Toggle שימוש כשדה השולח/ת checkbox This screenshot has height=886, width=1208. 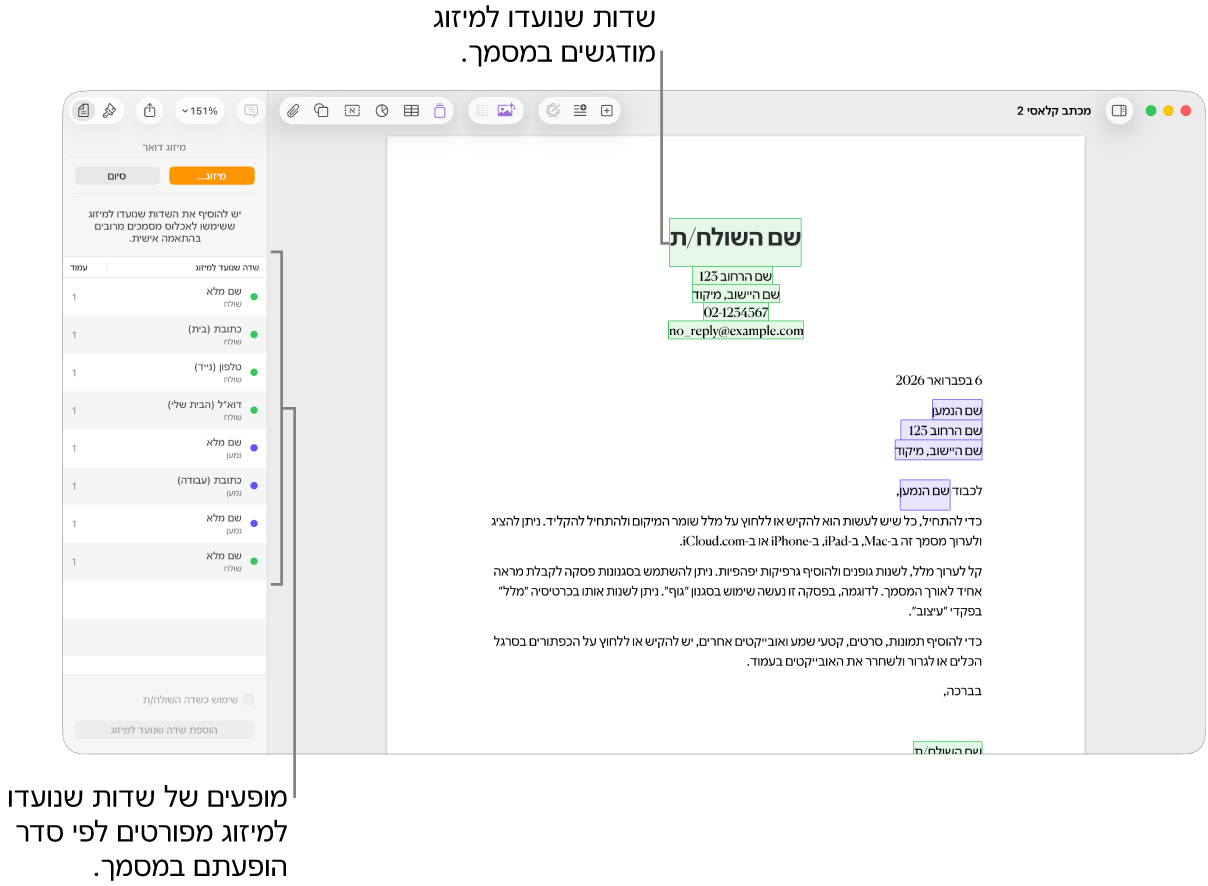(249, 700)
